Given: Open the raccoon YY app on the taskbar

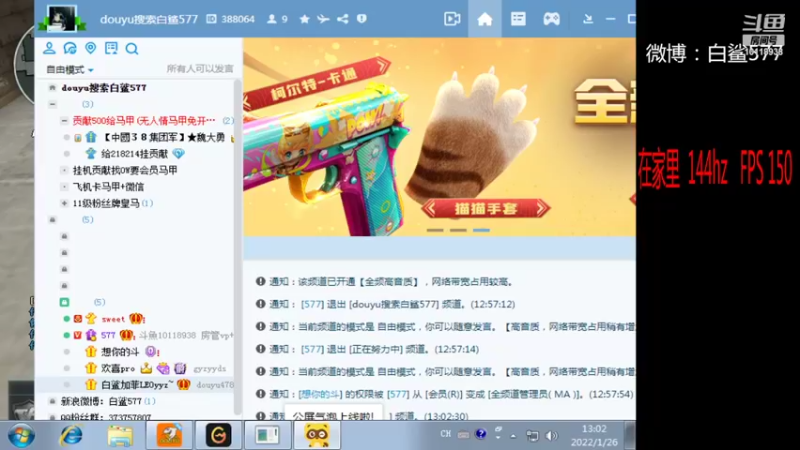Looking at the screenshot, I should pos(317,435).
